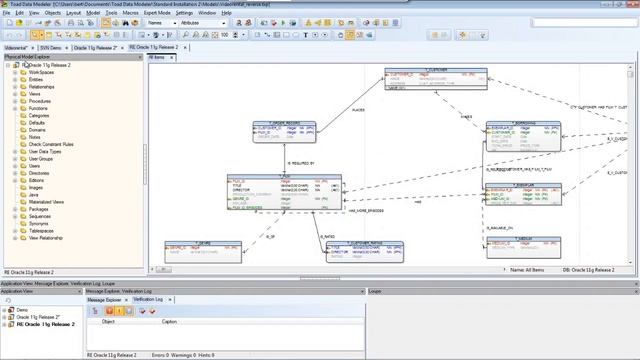Open the File menu

[x=6, y=13]
